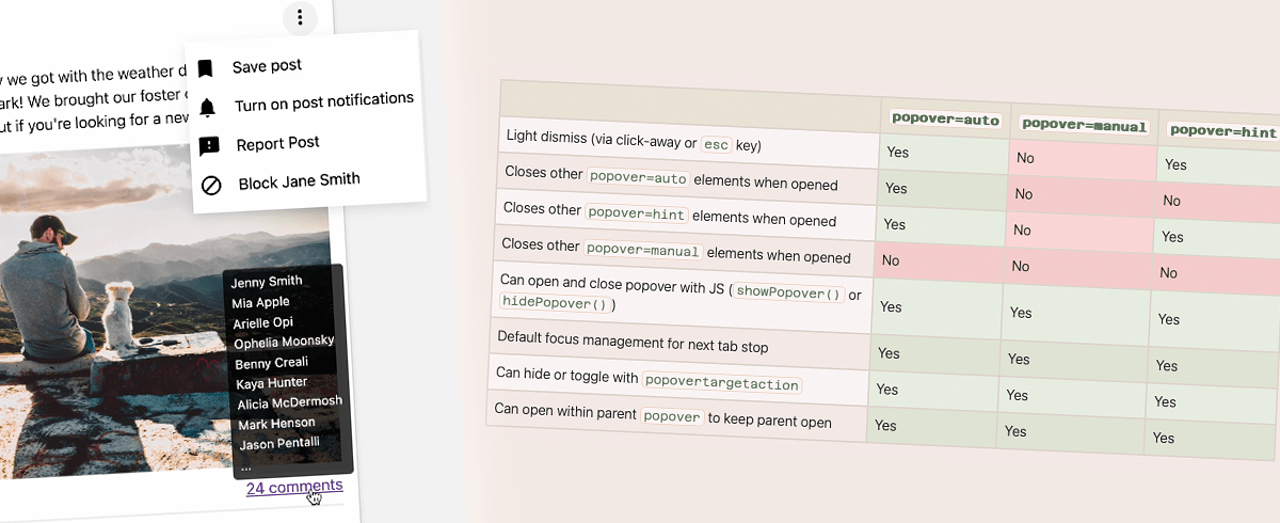Click the popovertargetaction code label
The height and width of the screenshot is (523, 1280).
pyautogui.click(x=722, y=384)
